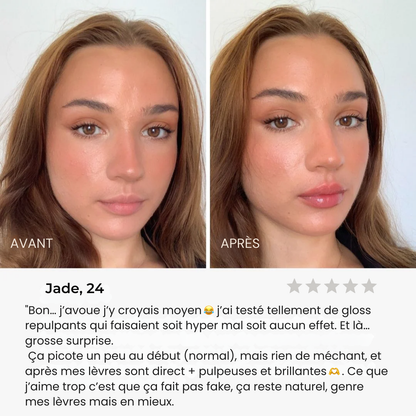The image size is (416, 416).
Task: Select the third rating star
Action: coord(332,286)
